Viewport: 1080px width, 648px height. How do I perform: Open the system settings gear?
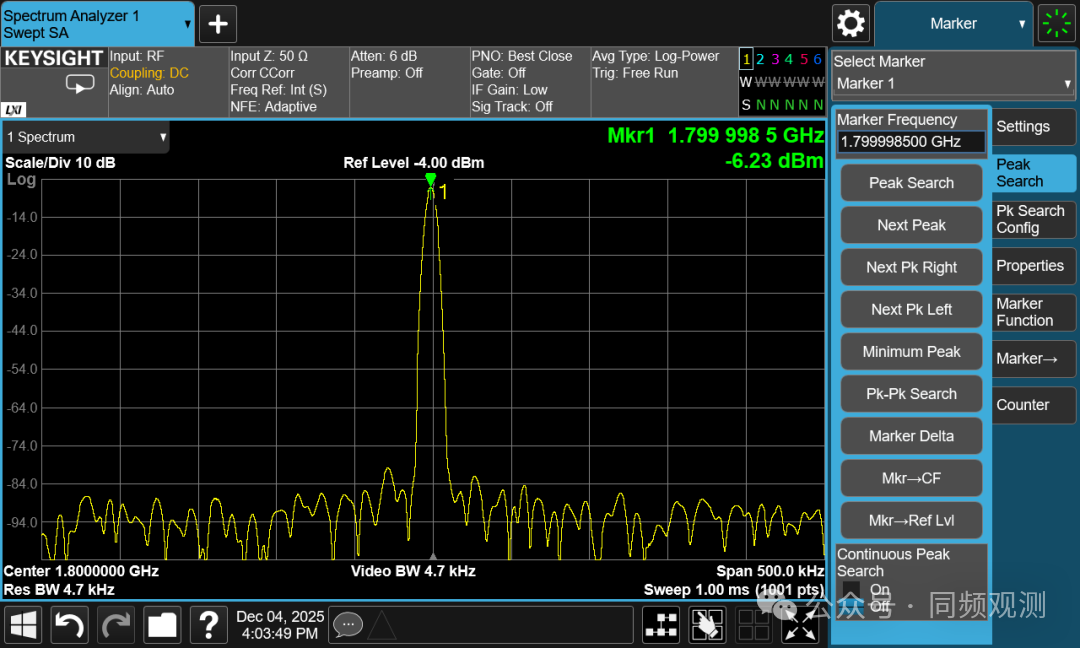coord(851,23)
